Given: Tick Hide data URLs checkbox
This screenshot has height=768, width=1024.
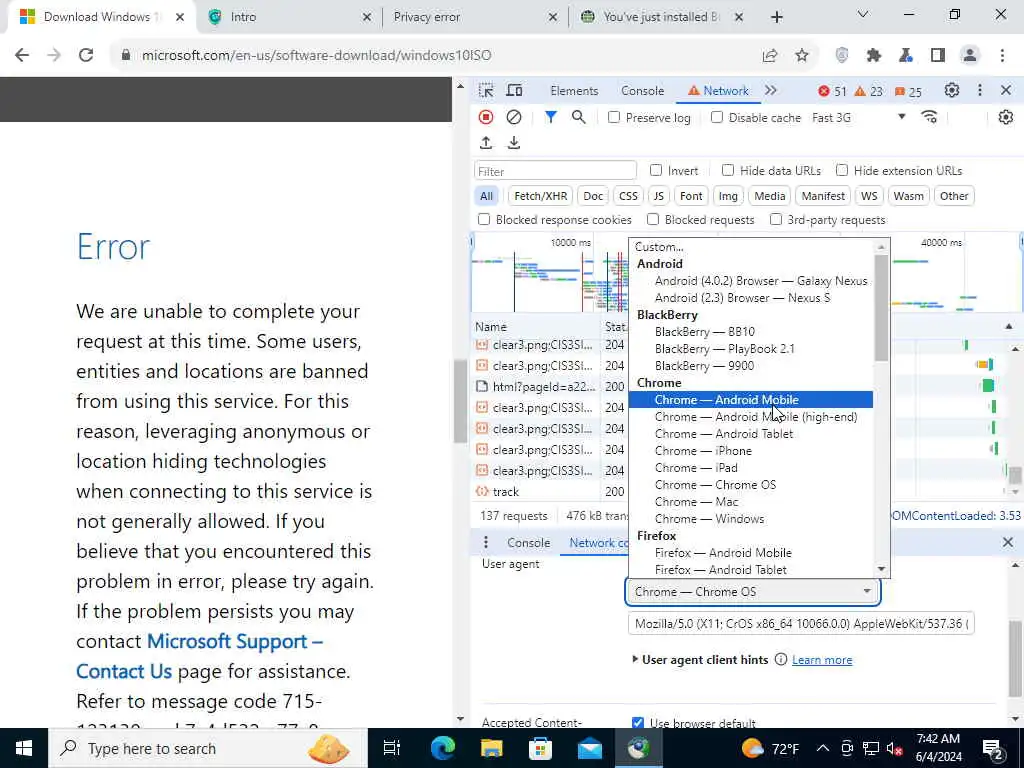Looking at the screenshot, I should [x=728, y=170].
